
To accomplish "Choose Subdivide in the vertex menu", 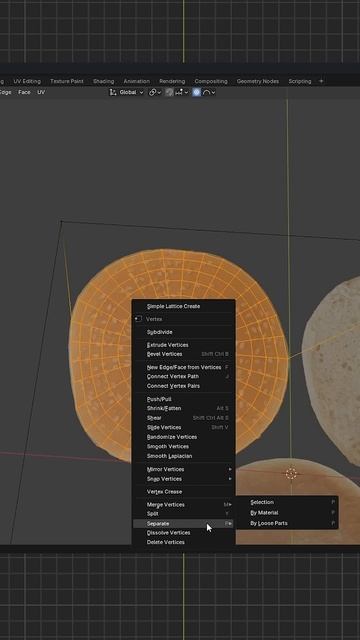I will (x=183, y=332).
